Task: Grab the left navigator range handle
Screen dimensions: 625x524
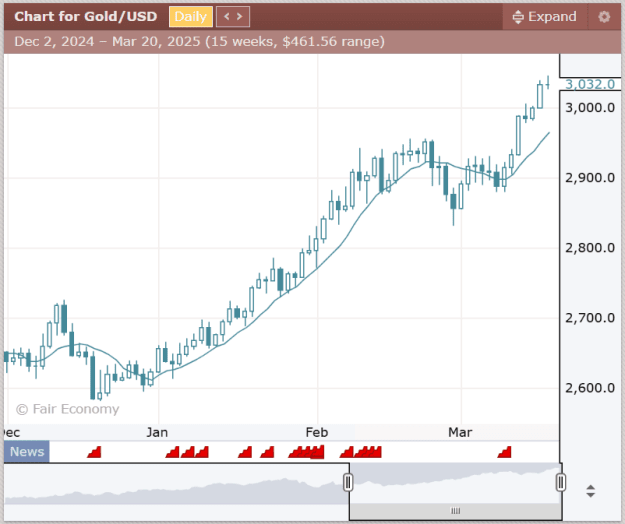Action: point(348,482)
